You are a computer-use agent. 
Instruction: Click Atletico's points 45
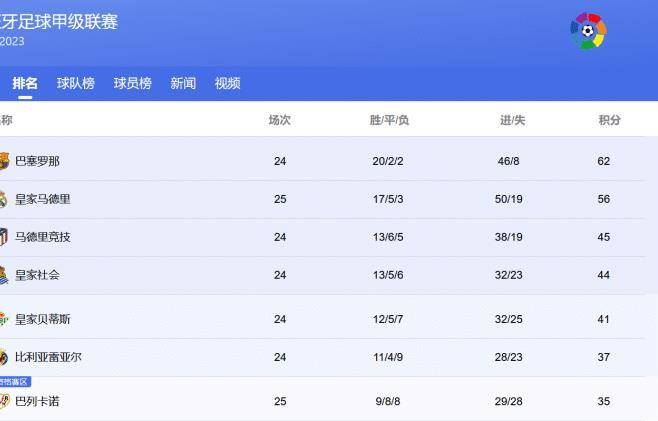tap(603, 237)
